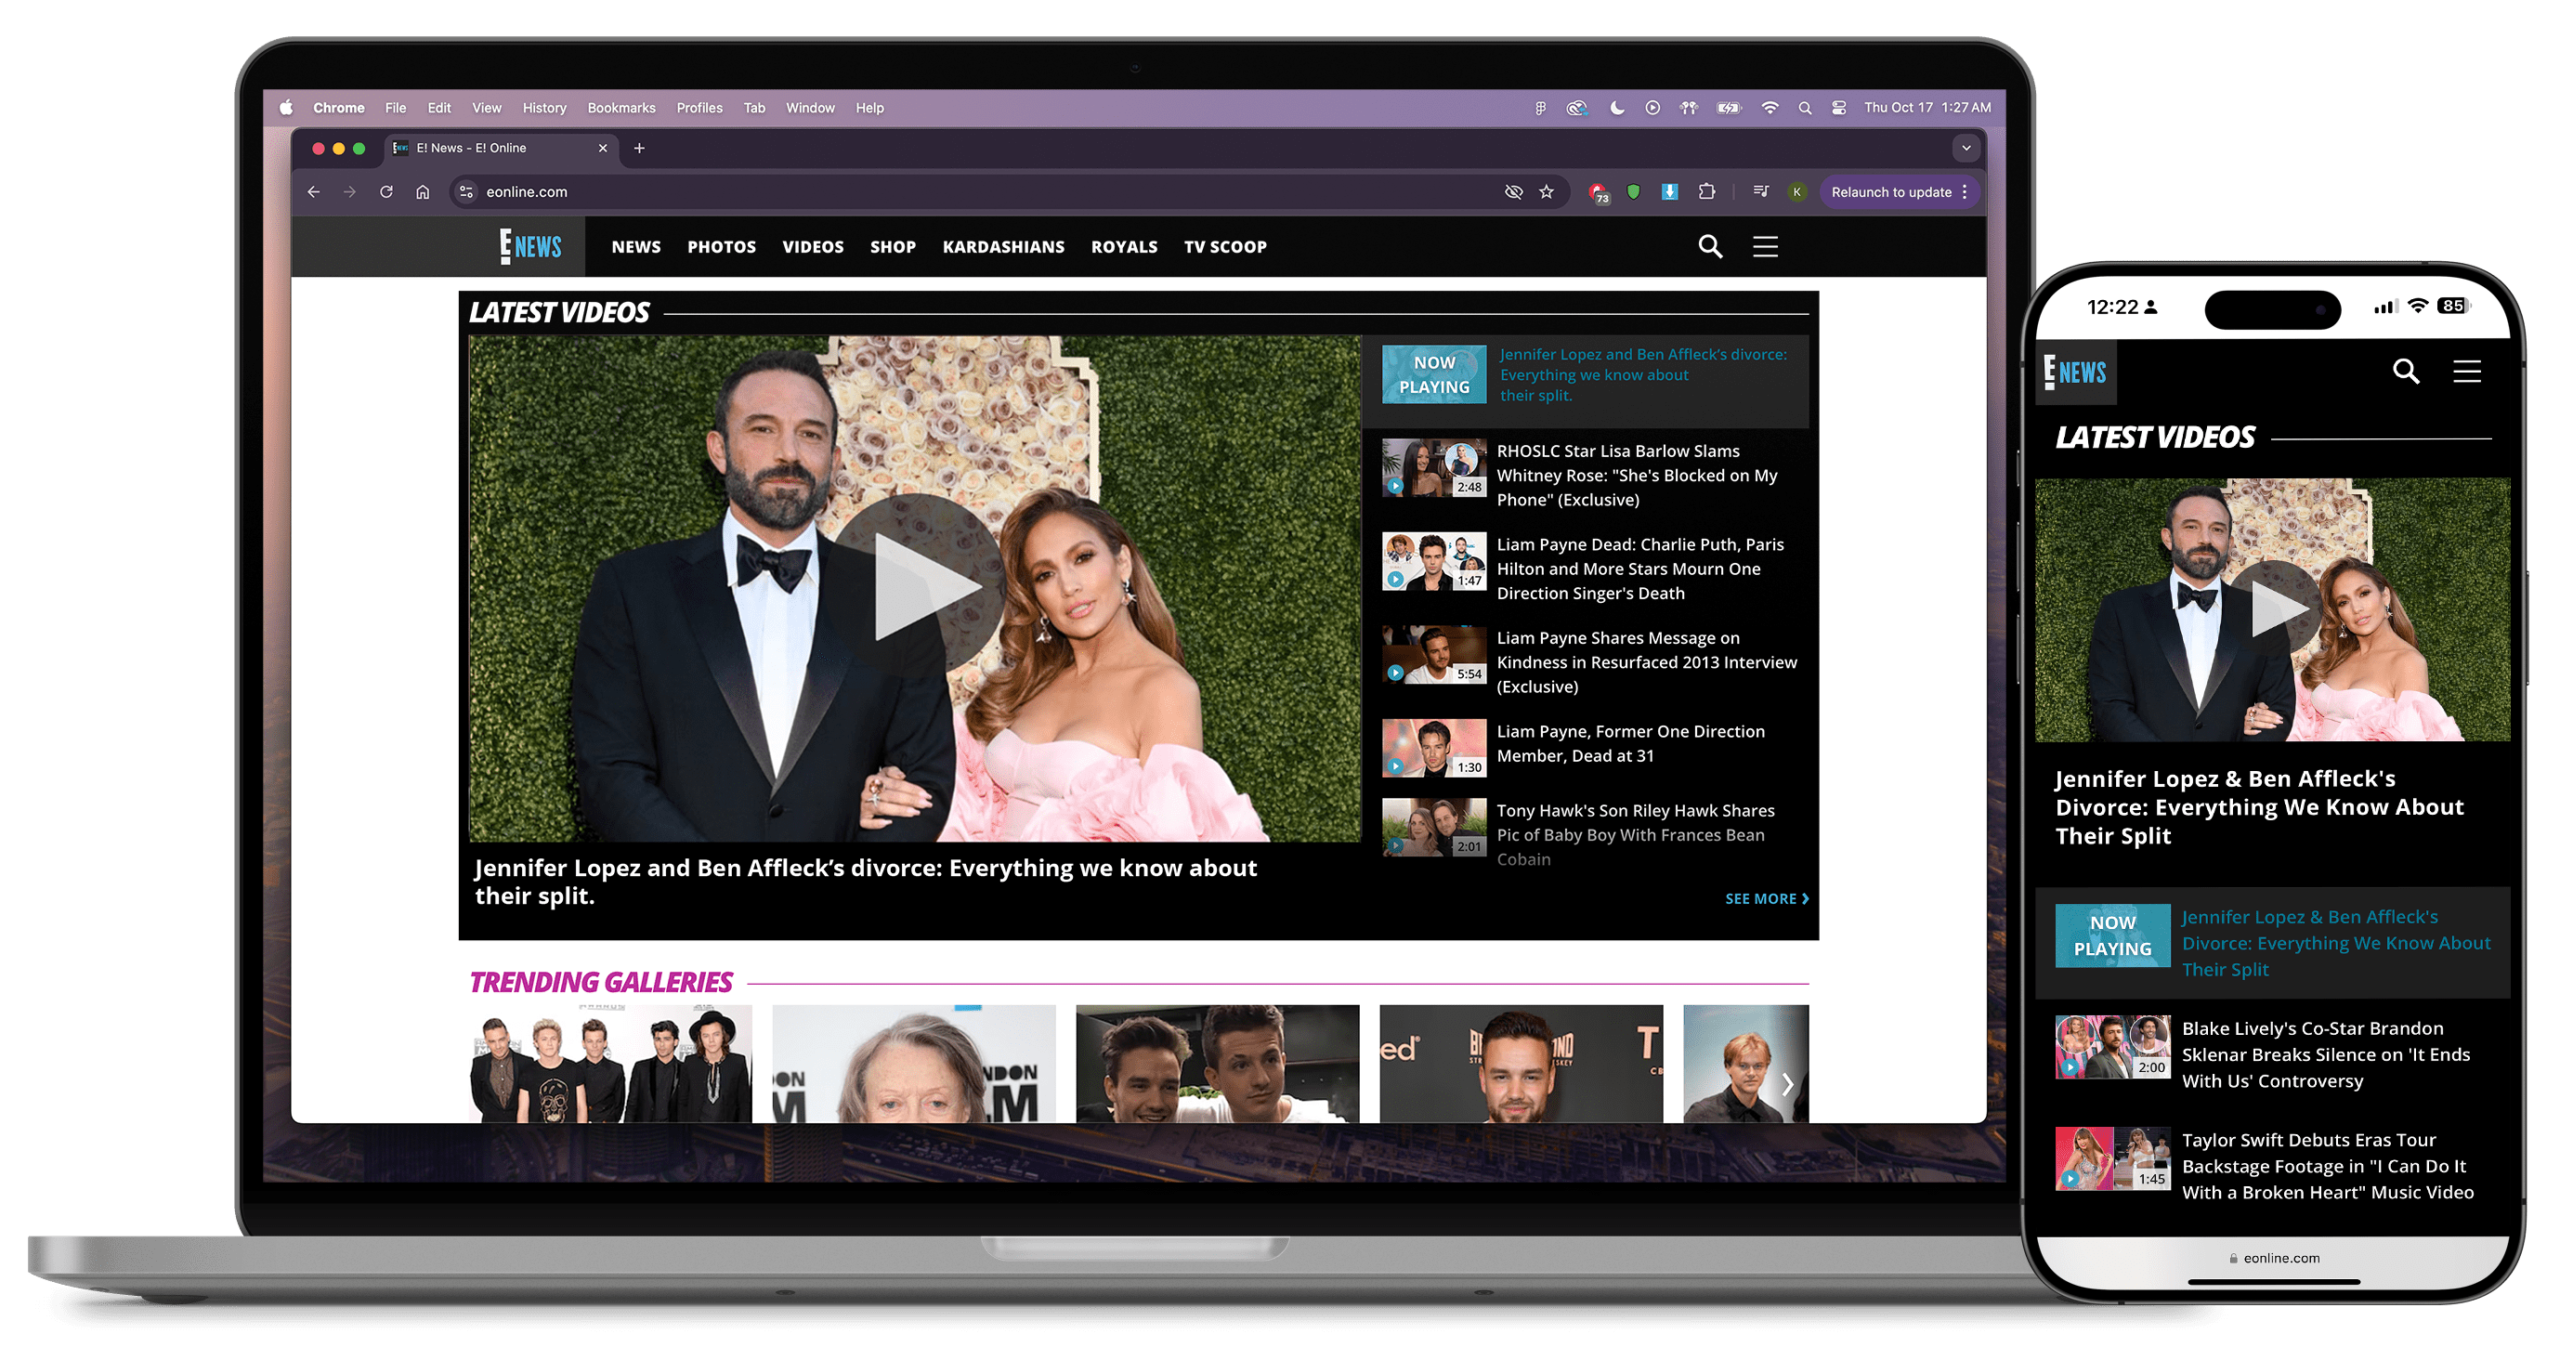Open the green shield extension
Viewport: 2560px width, 1347px height.
click(1633, 191)
